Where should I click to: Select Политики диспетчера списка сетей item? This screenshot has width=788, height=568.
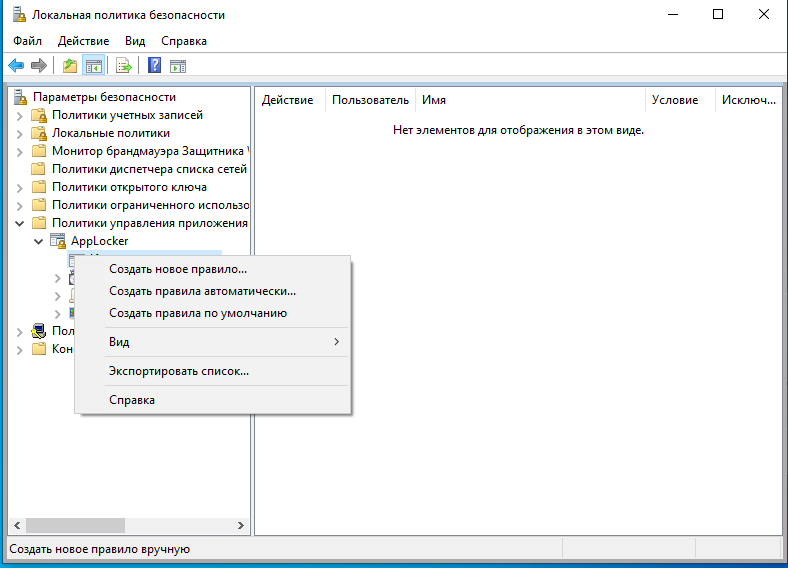pos(149,169)
